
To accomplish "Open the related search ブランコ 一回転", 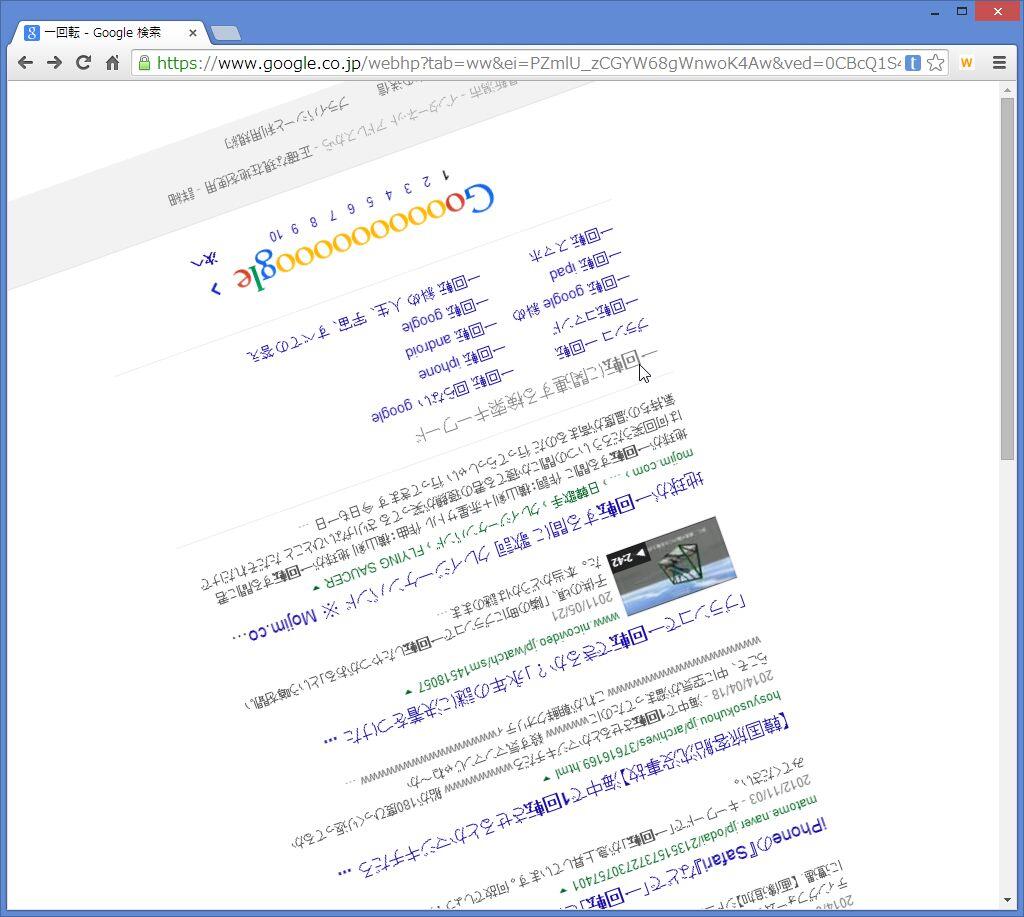I will point(602,340).
